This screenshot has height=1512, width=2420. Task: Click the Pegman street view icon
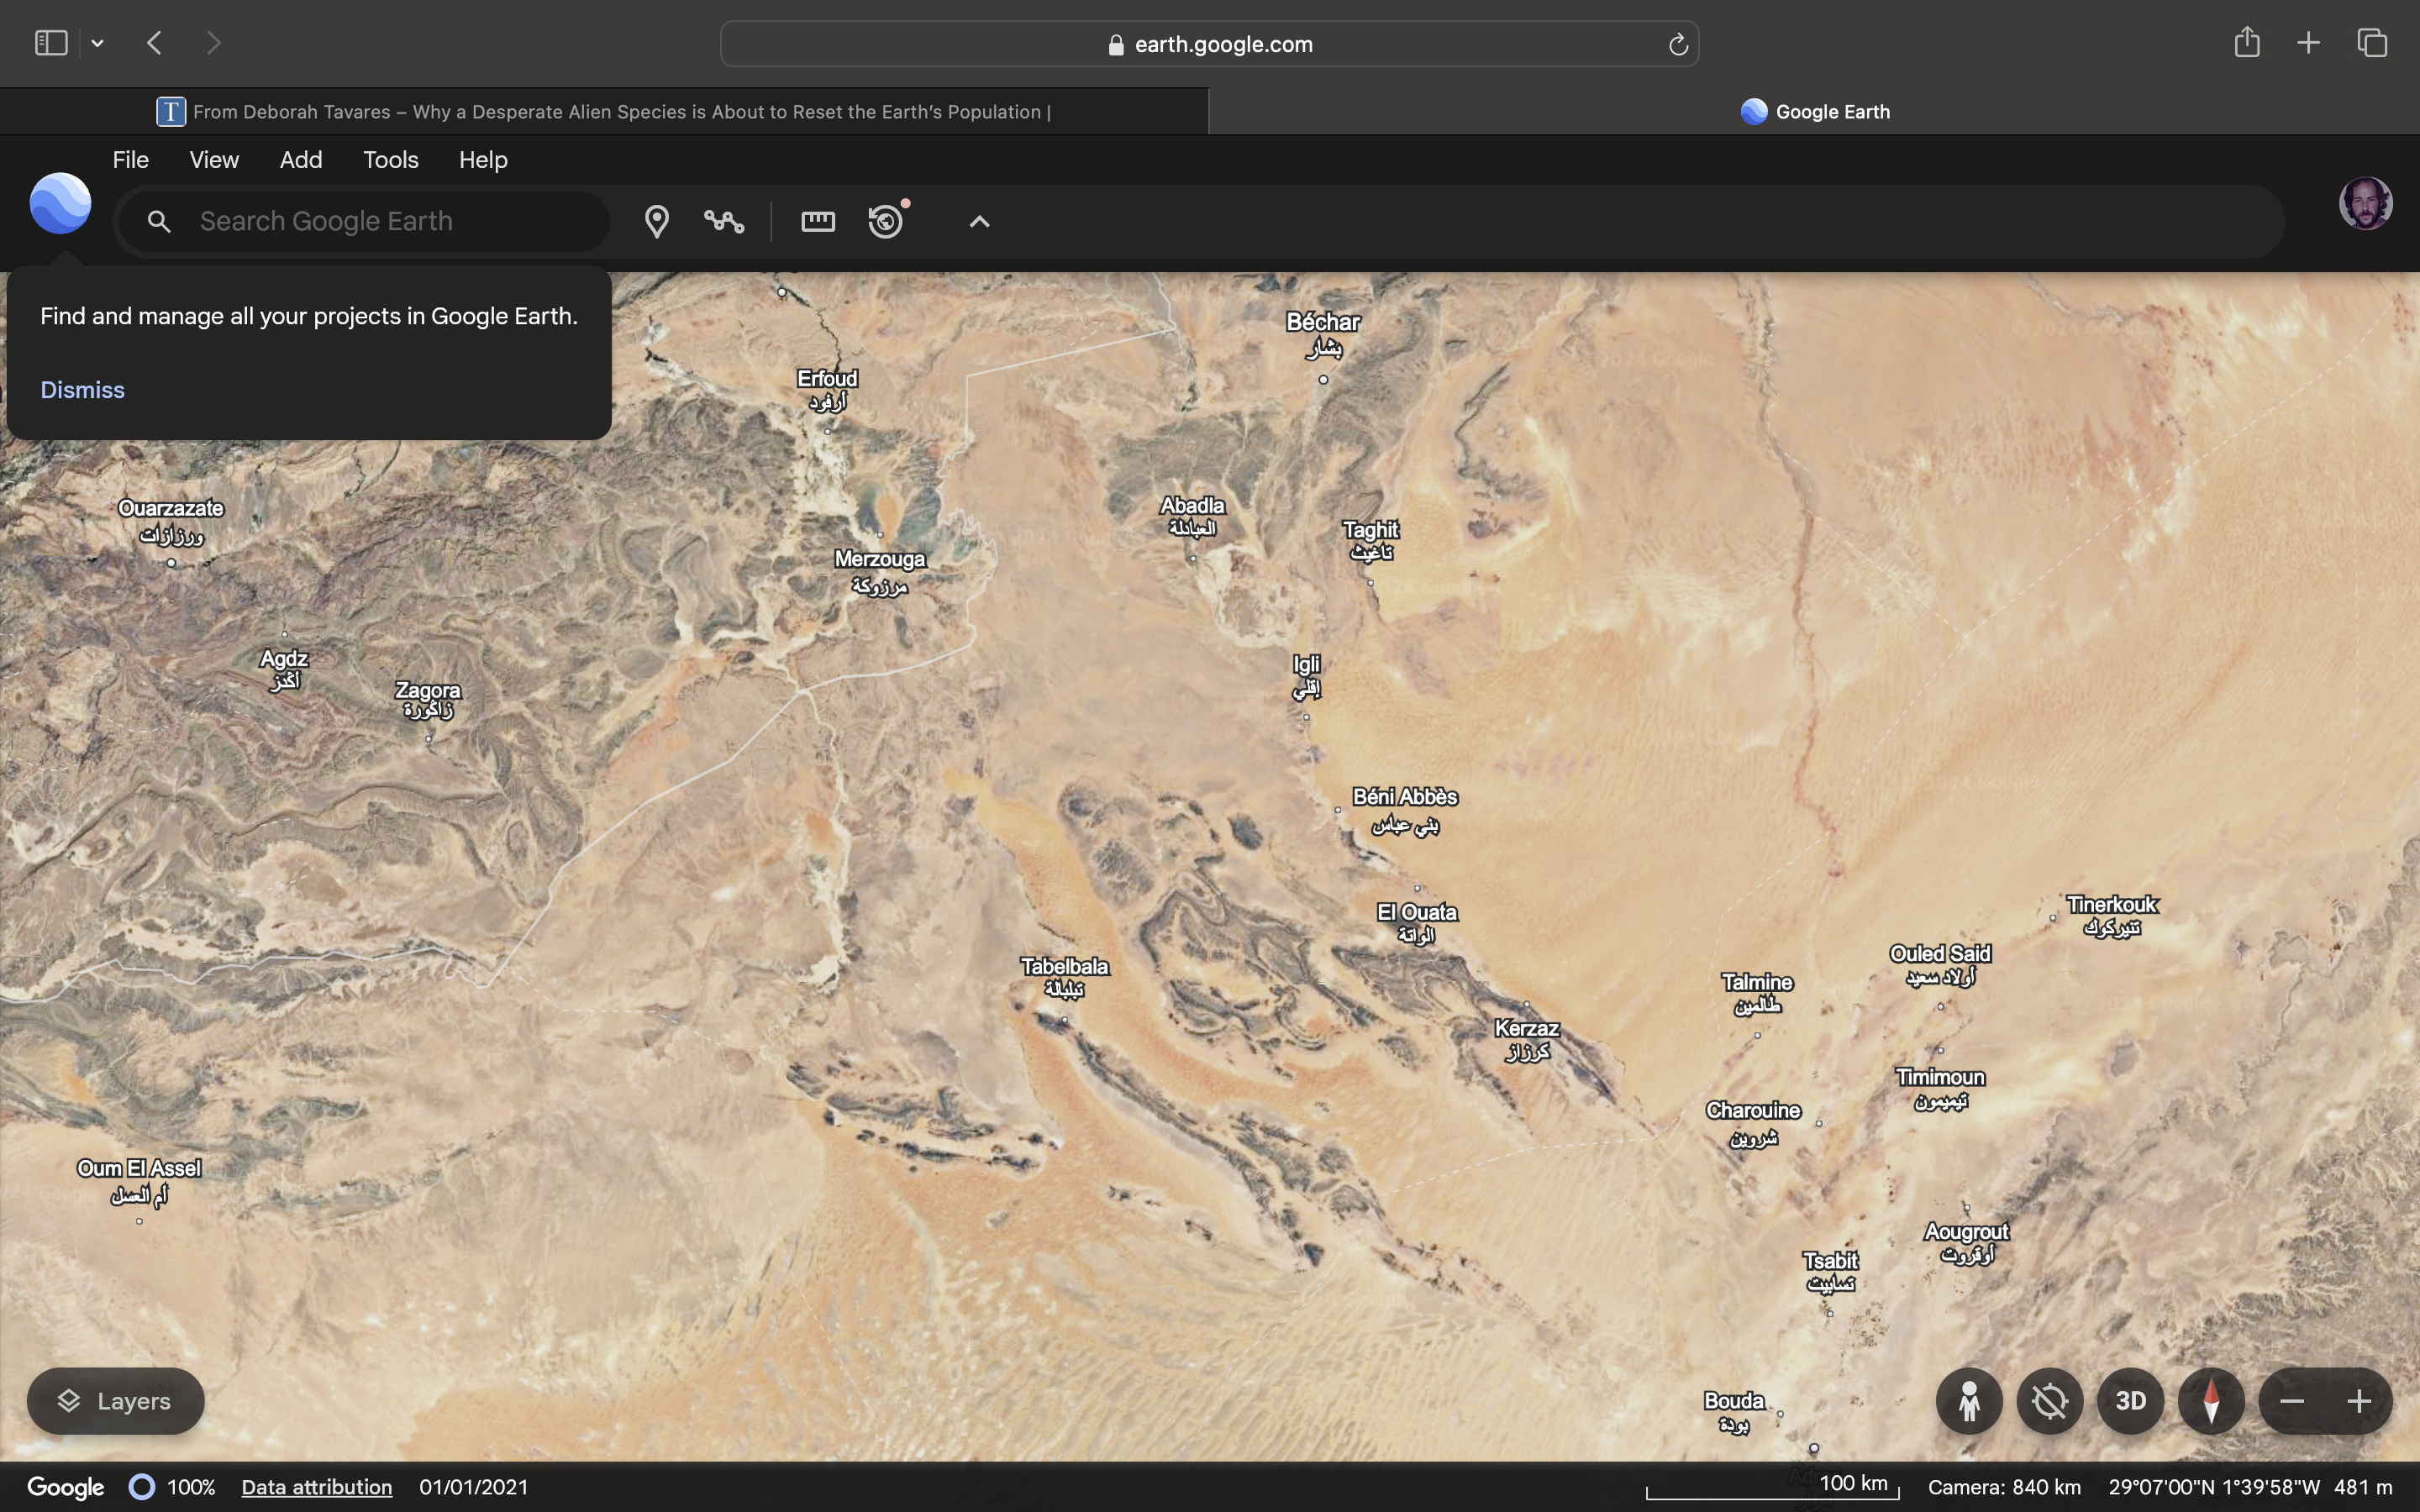point(1969,1400)
